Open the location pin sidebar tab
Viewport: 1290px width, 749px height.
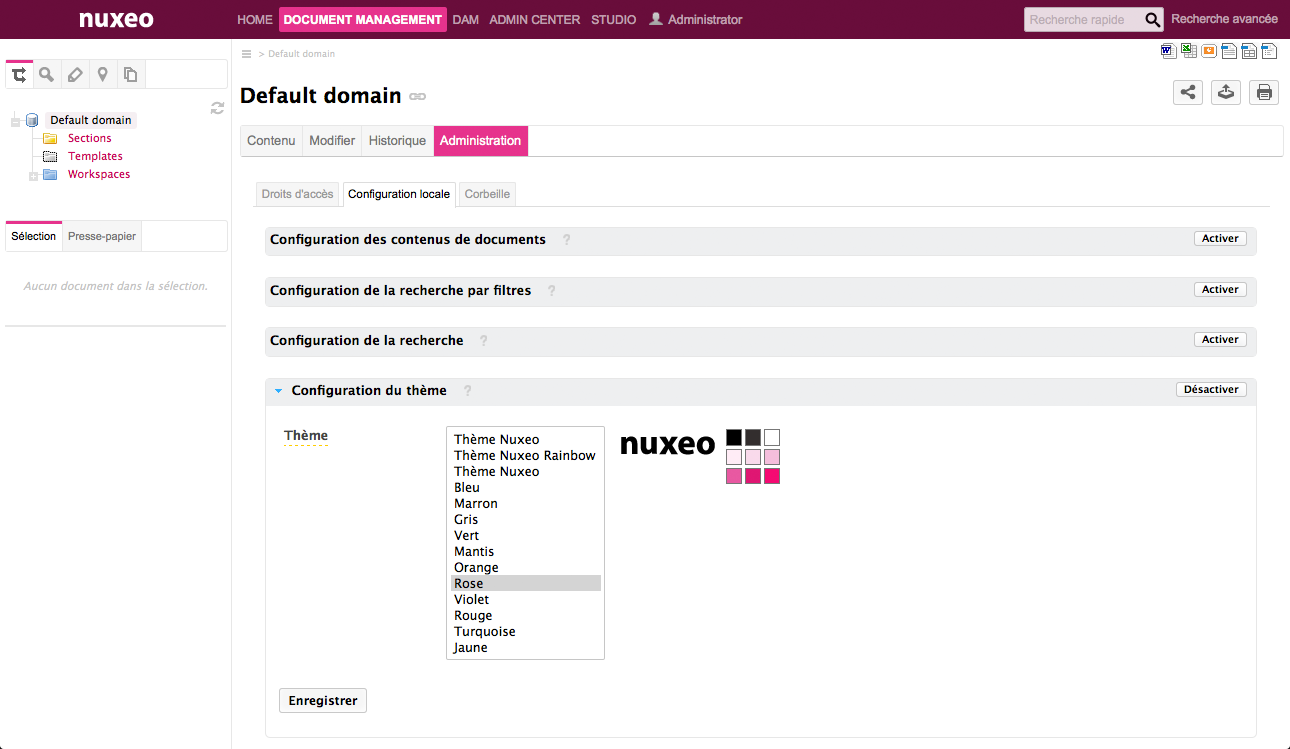click(x=102, y=74)
